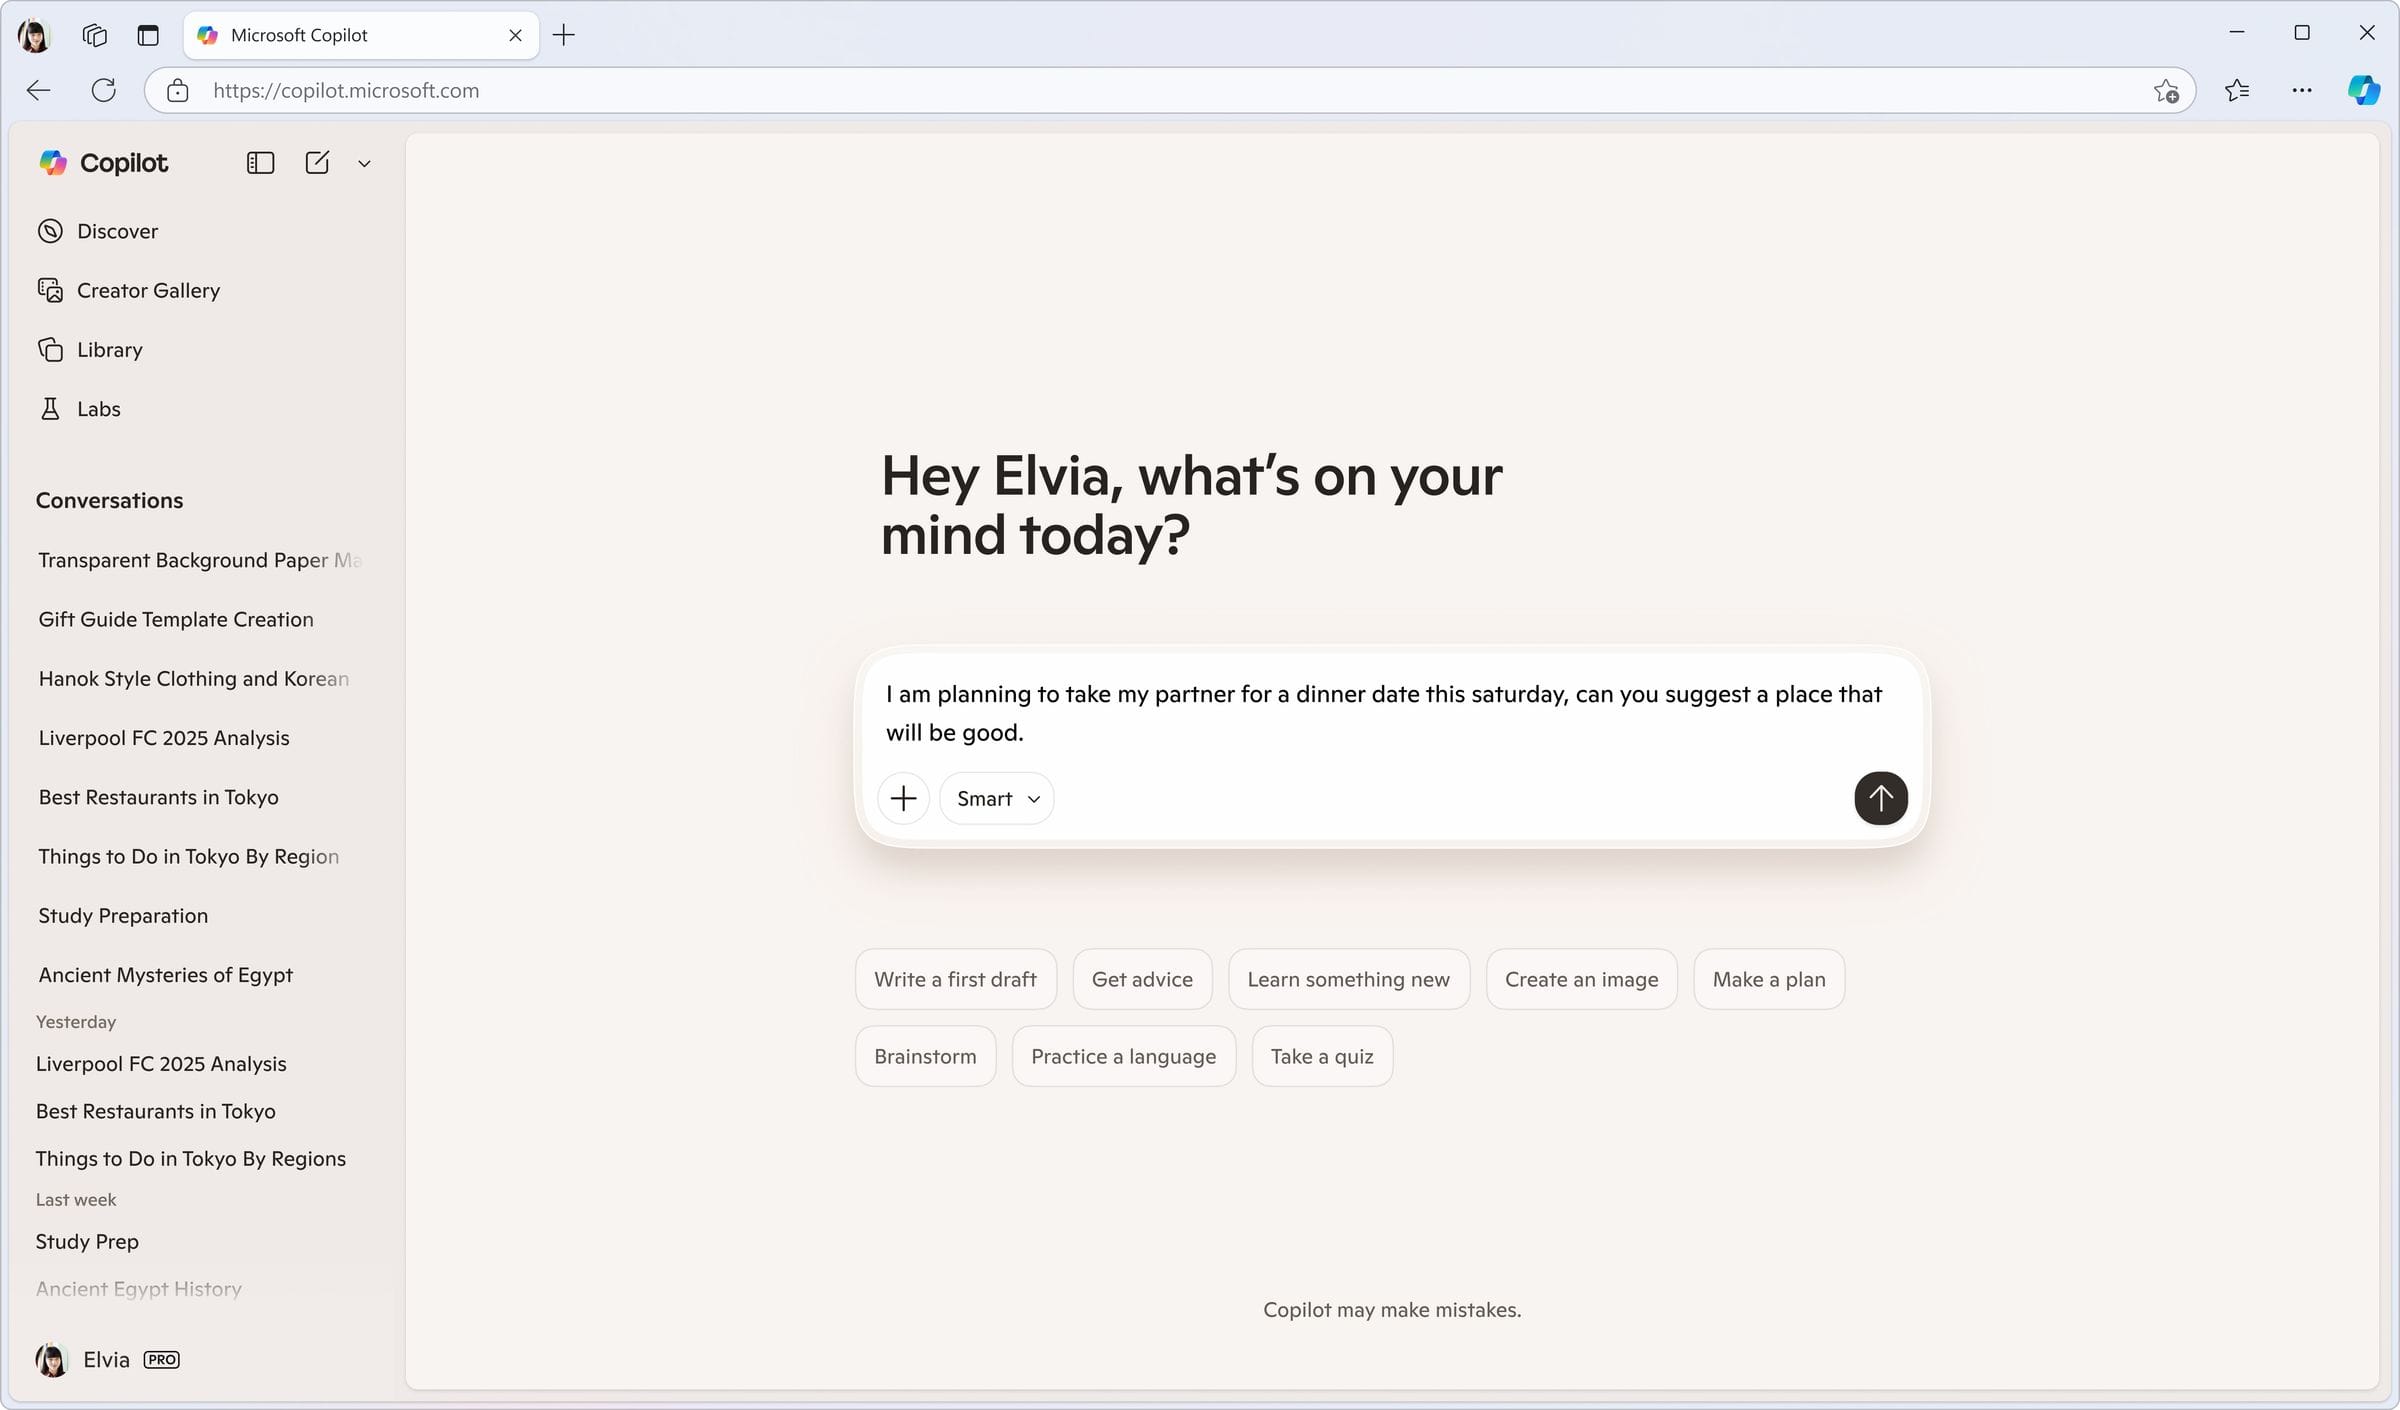Start a new chat with compose icon

pyautogui.click(x=317, y=163)
